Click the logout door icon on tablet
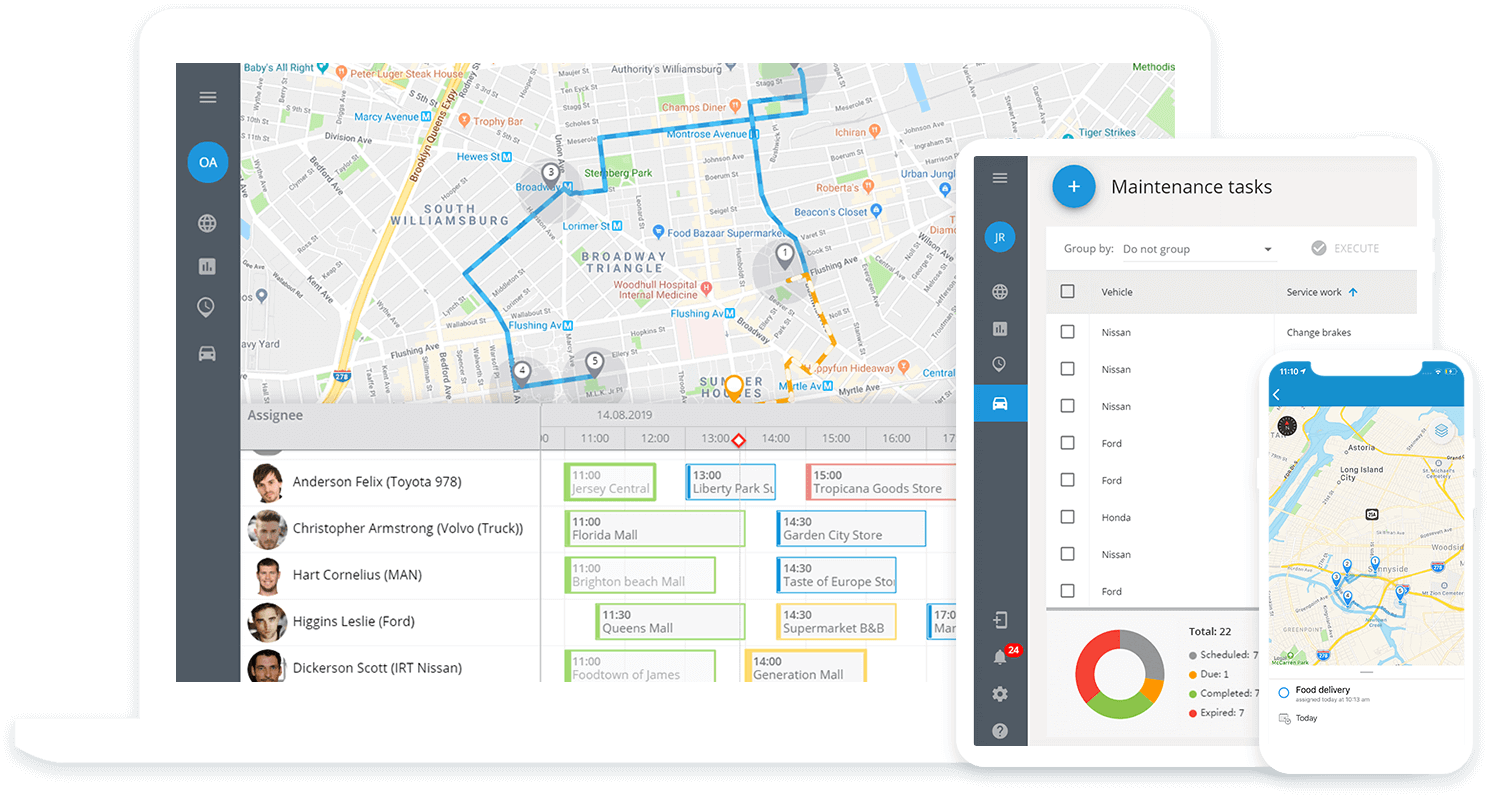The width and height of the screenshot is (1490, 797). 1000,621
